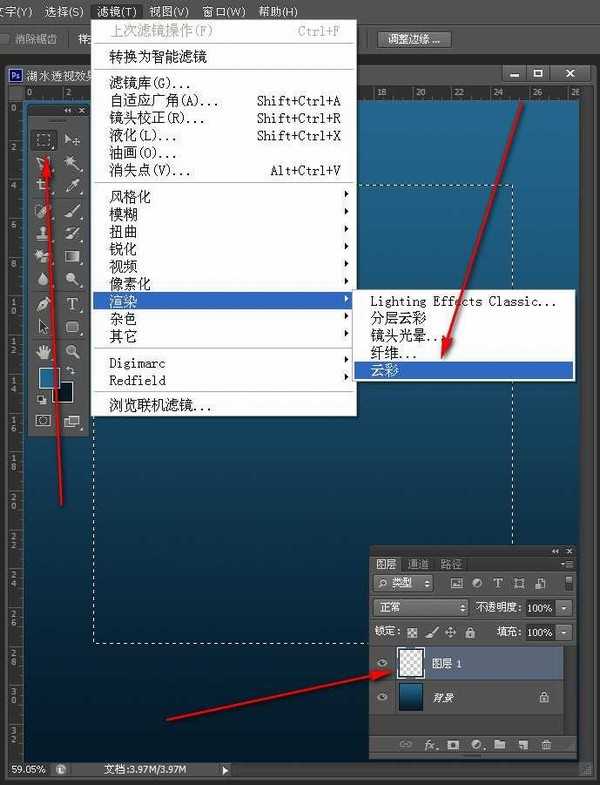The width and height of the screenshot is (600, 785).
Task: Select the Rectangular Marquee tool
Action: 44,140
